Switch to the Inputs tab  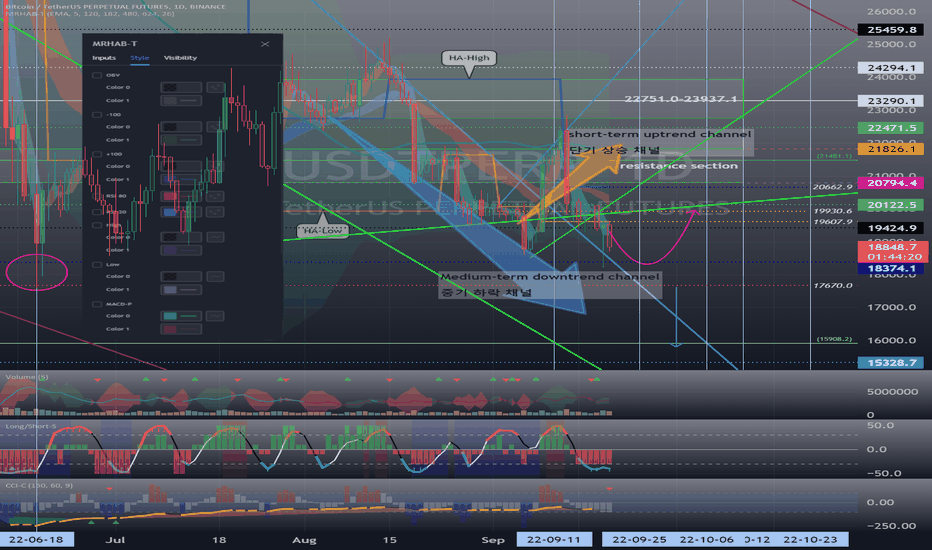[104, 58]
